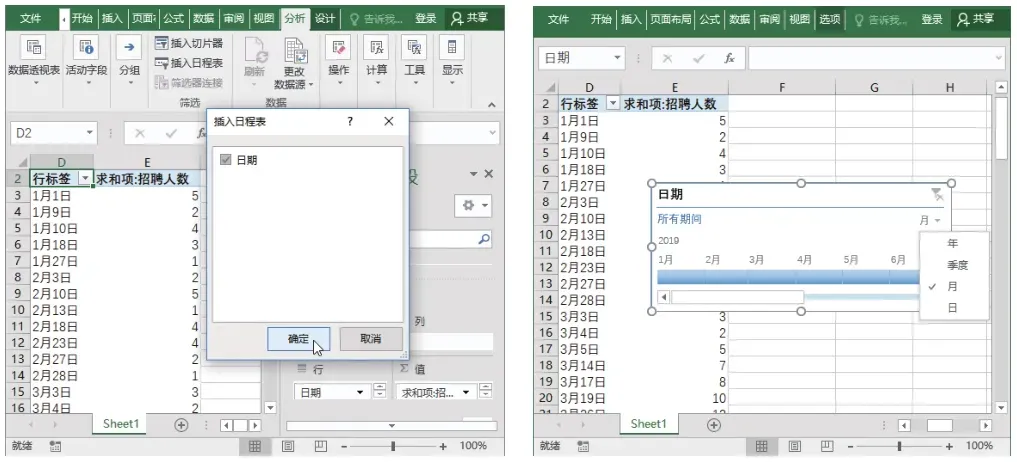Expand Name Box dropdown showing D2
The height and width of the screenshot is (462, 1017).
click(90, 133)
